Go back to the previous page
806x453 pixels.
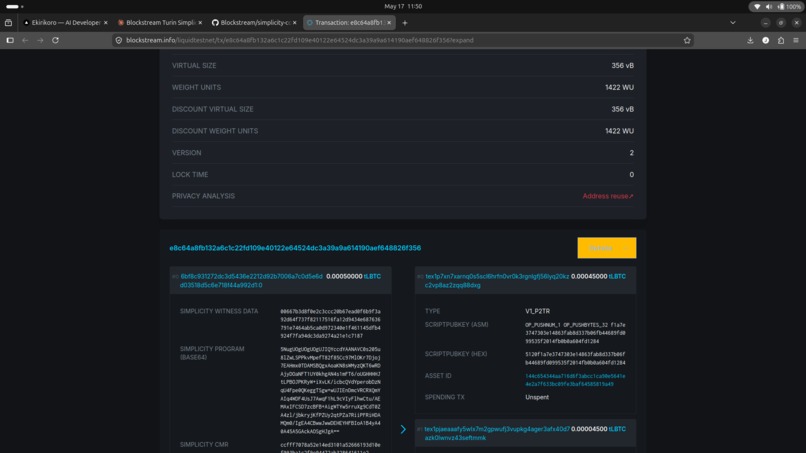(x=25, y=40)
